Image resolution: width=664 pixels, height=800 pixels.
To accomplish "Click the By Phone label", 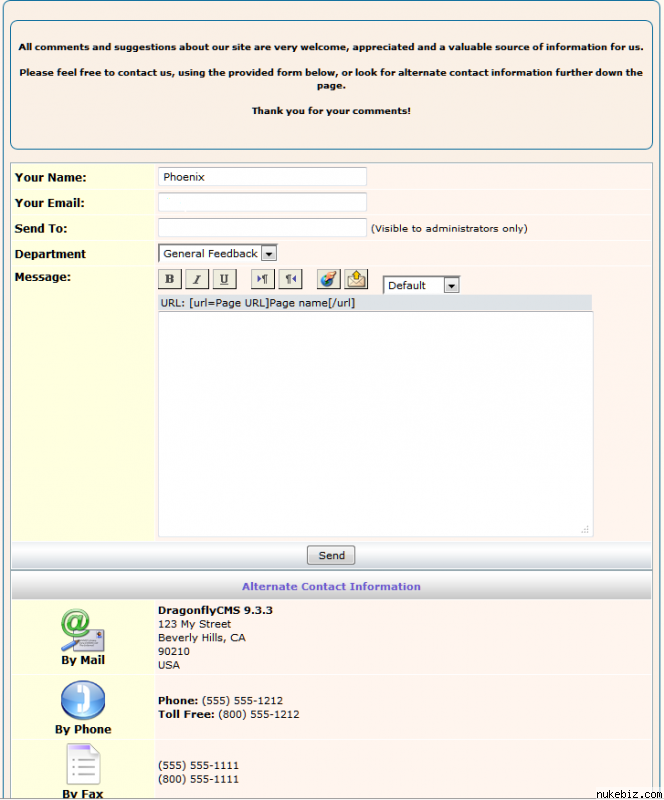I will (x=83, y=730).
